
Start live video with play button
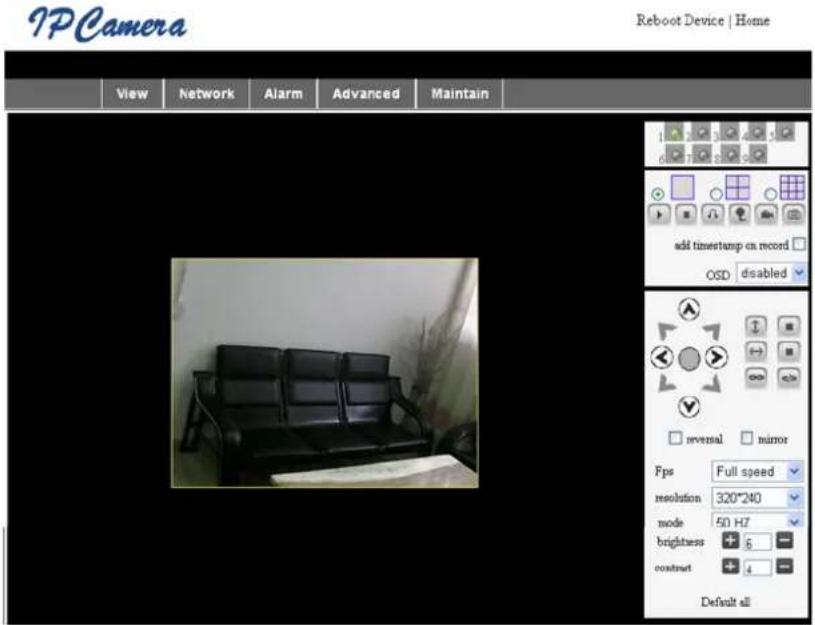tap(659, 214)
